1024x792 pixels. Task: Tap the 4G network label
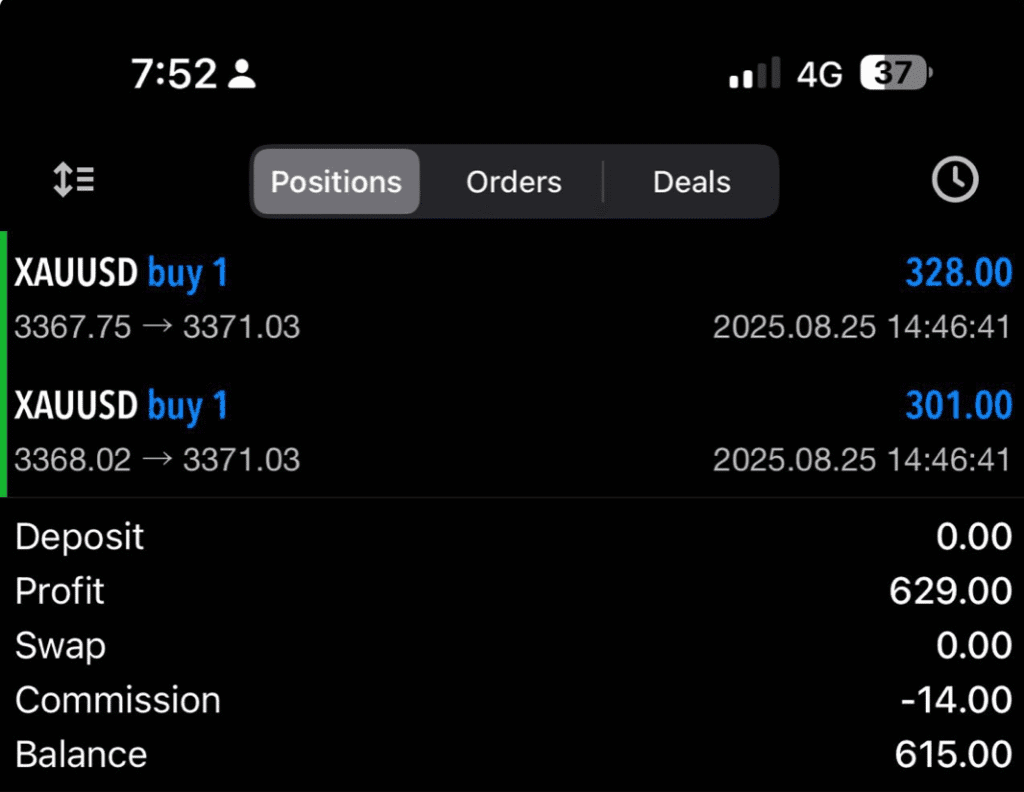(819, 74)
